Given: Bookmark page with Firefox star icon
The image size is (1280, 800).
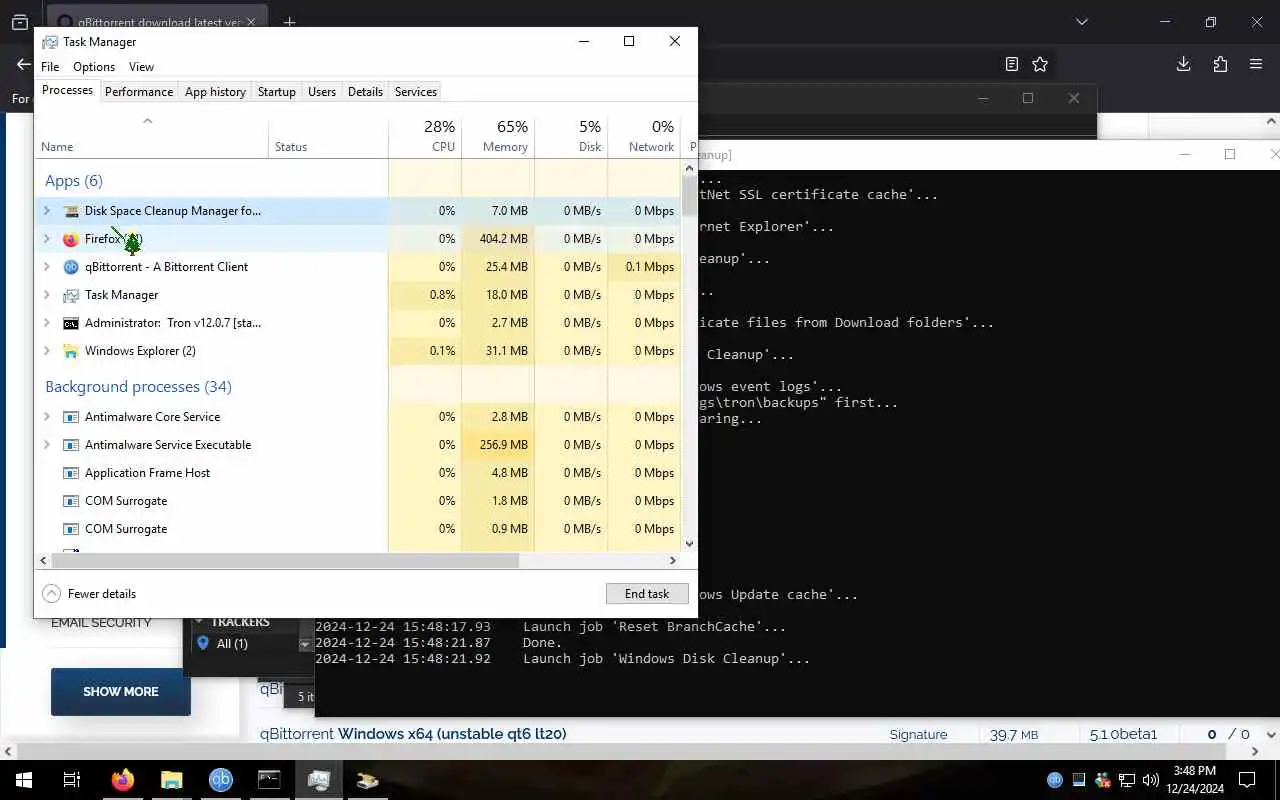Looking at the screenshot, I should (1040, 64).
